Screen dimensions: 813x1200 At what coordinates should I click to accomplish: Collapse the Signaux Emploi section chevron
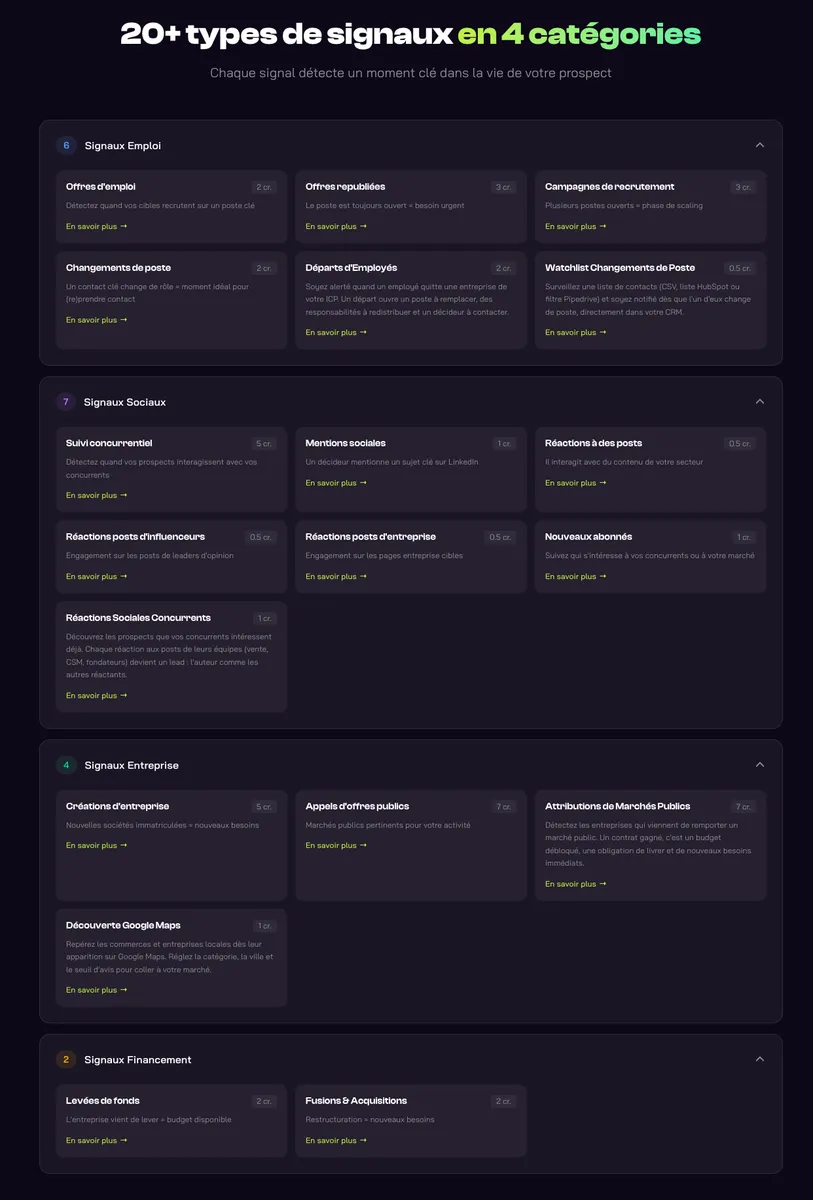coord(760,145)
